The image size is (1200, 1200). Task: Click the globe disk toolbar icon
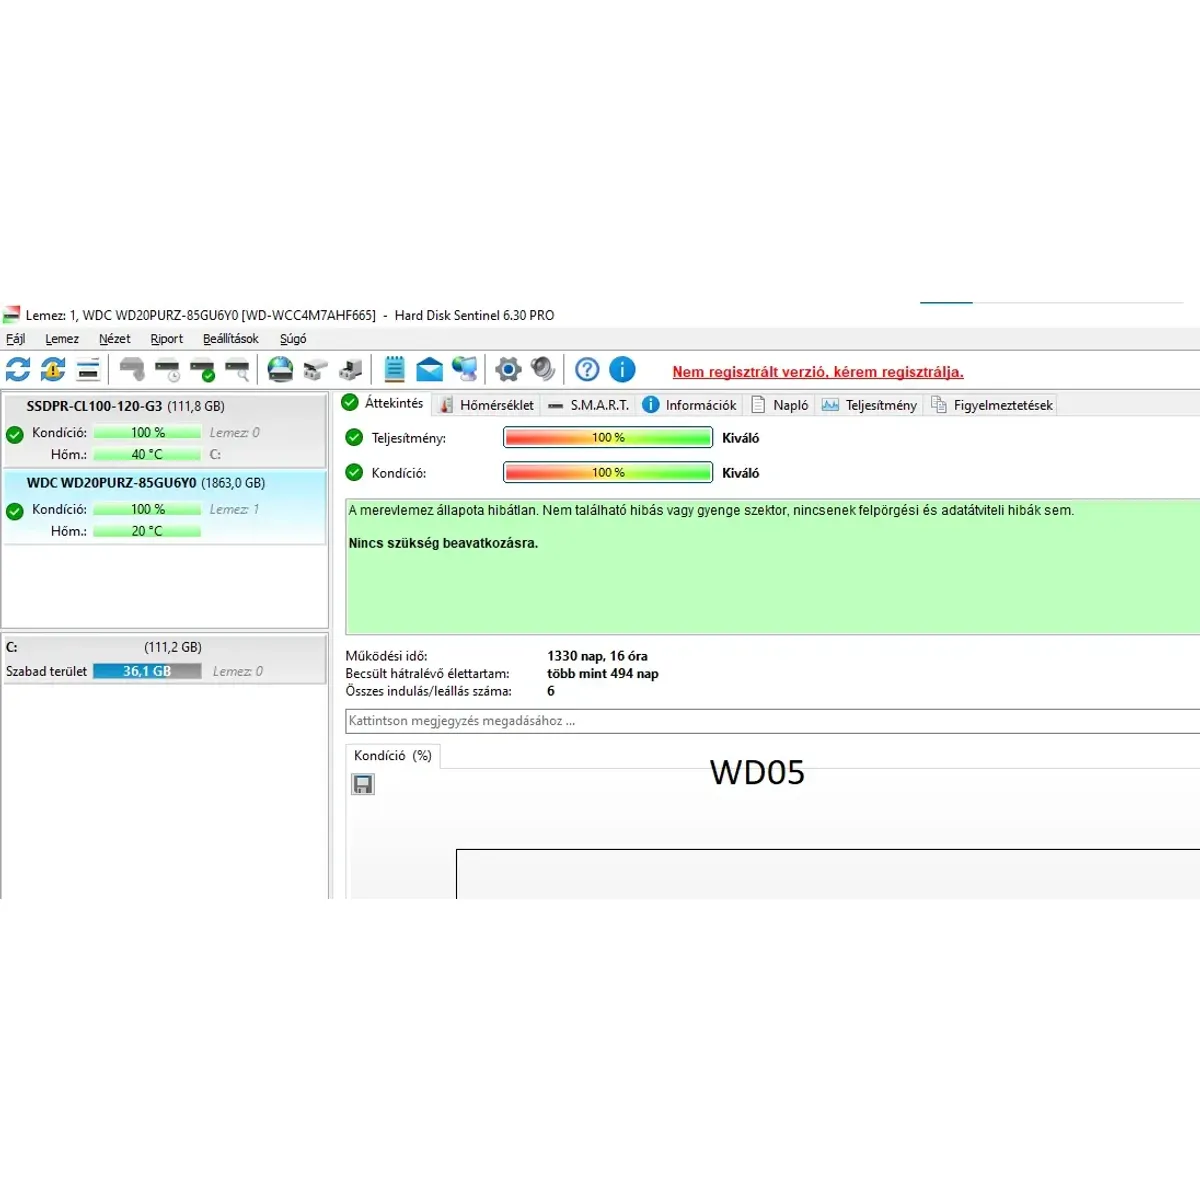pos(281,370)
